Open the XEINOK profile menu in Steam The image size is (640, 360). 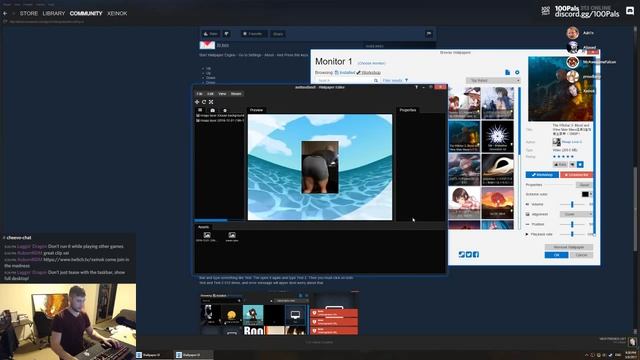[117, 13]
